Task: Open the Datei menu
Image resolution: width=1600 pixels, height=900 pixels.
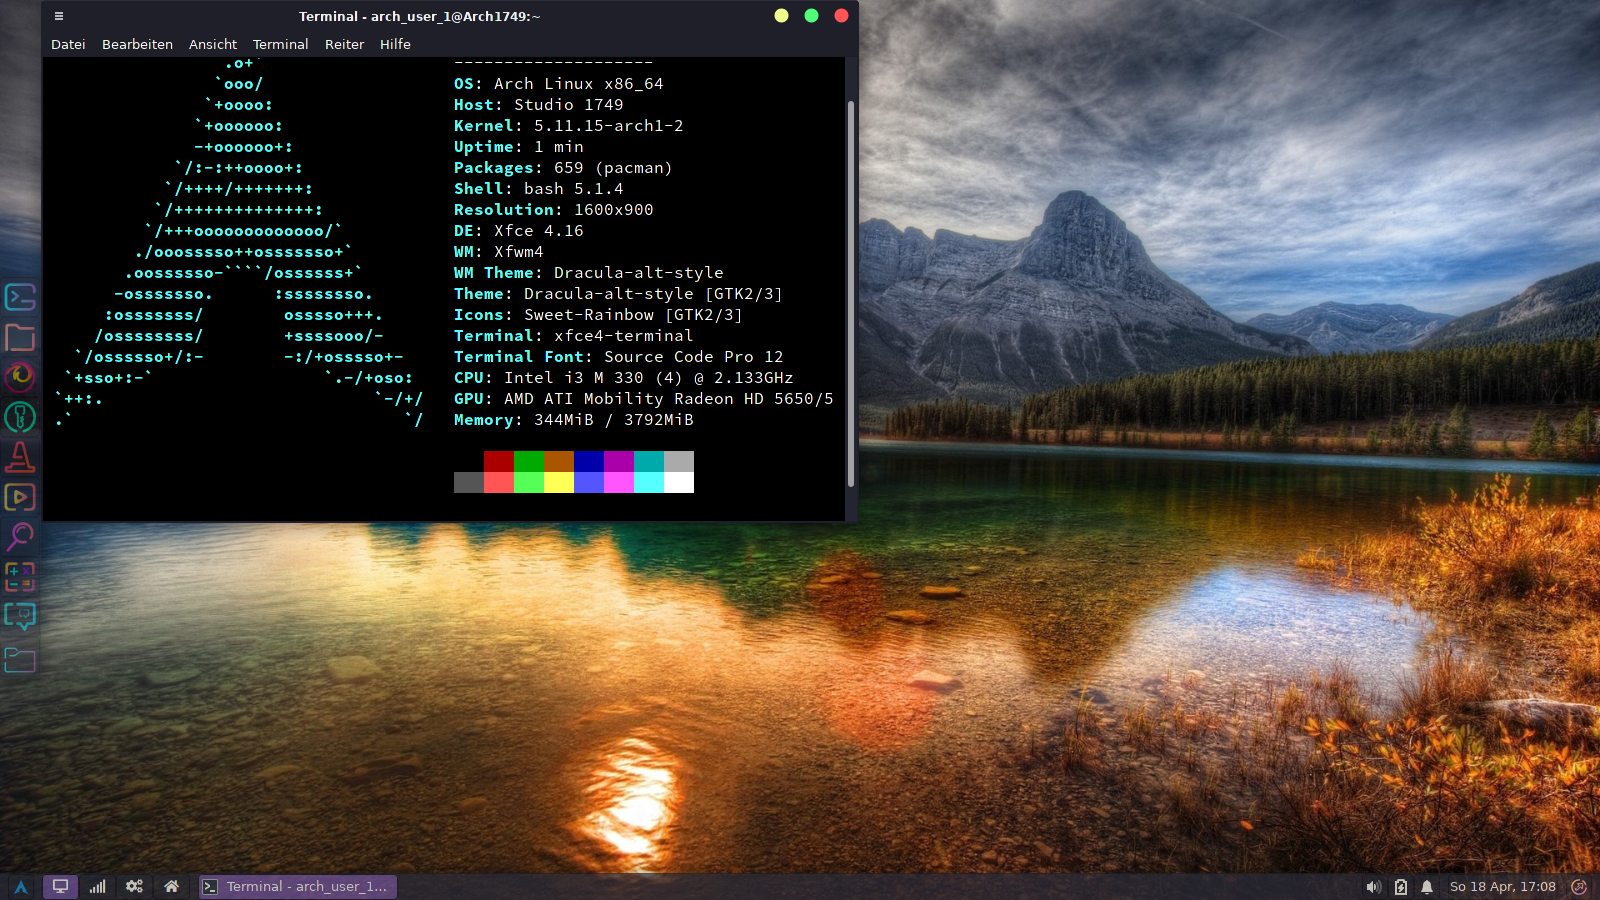Action: tap(68, 44)
